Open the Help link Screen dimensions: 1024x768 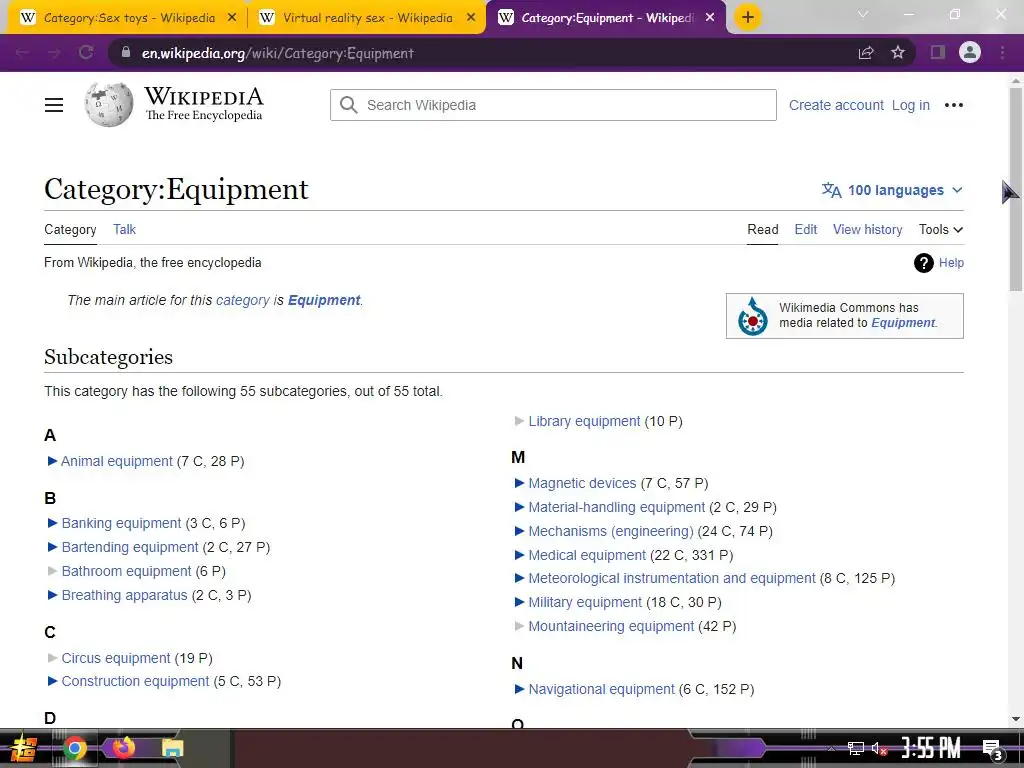click(951, 263)
